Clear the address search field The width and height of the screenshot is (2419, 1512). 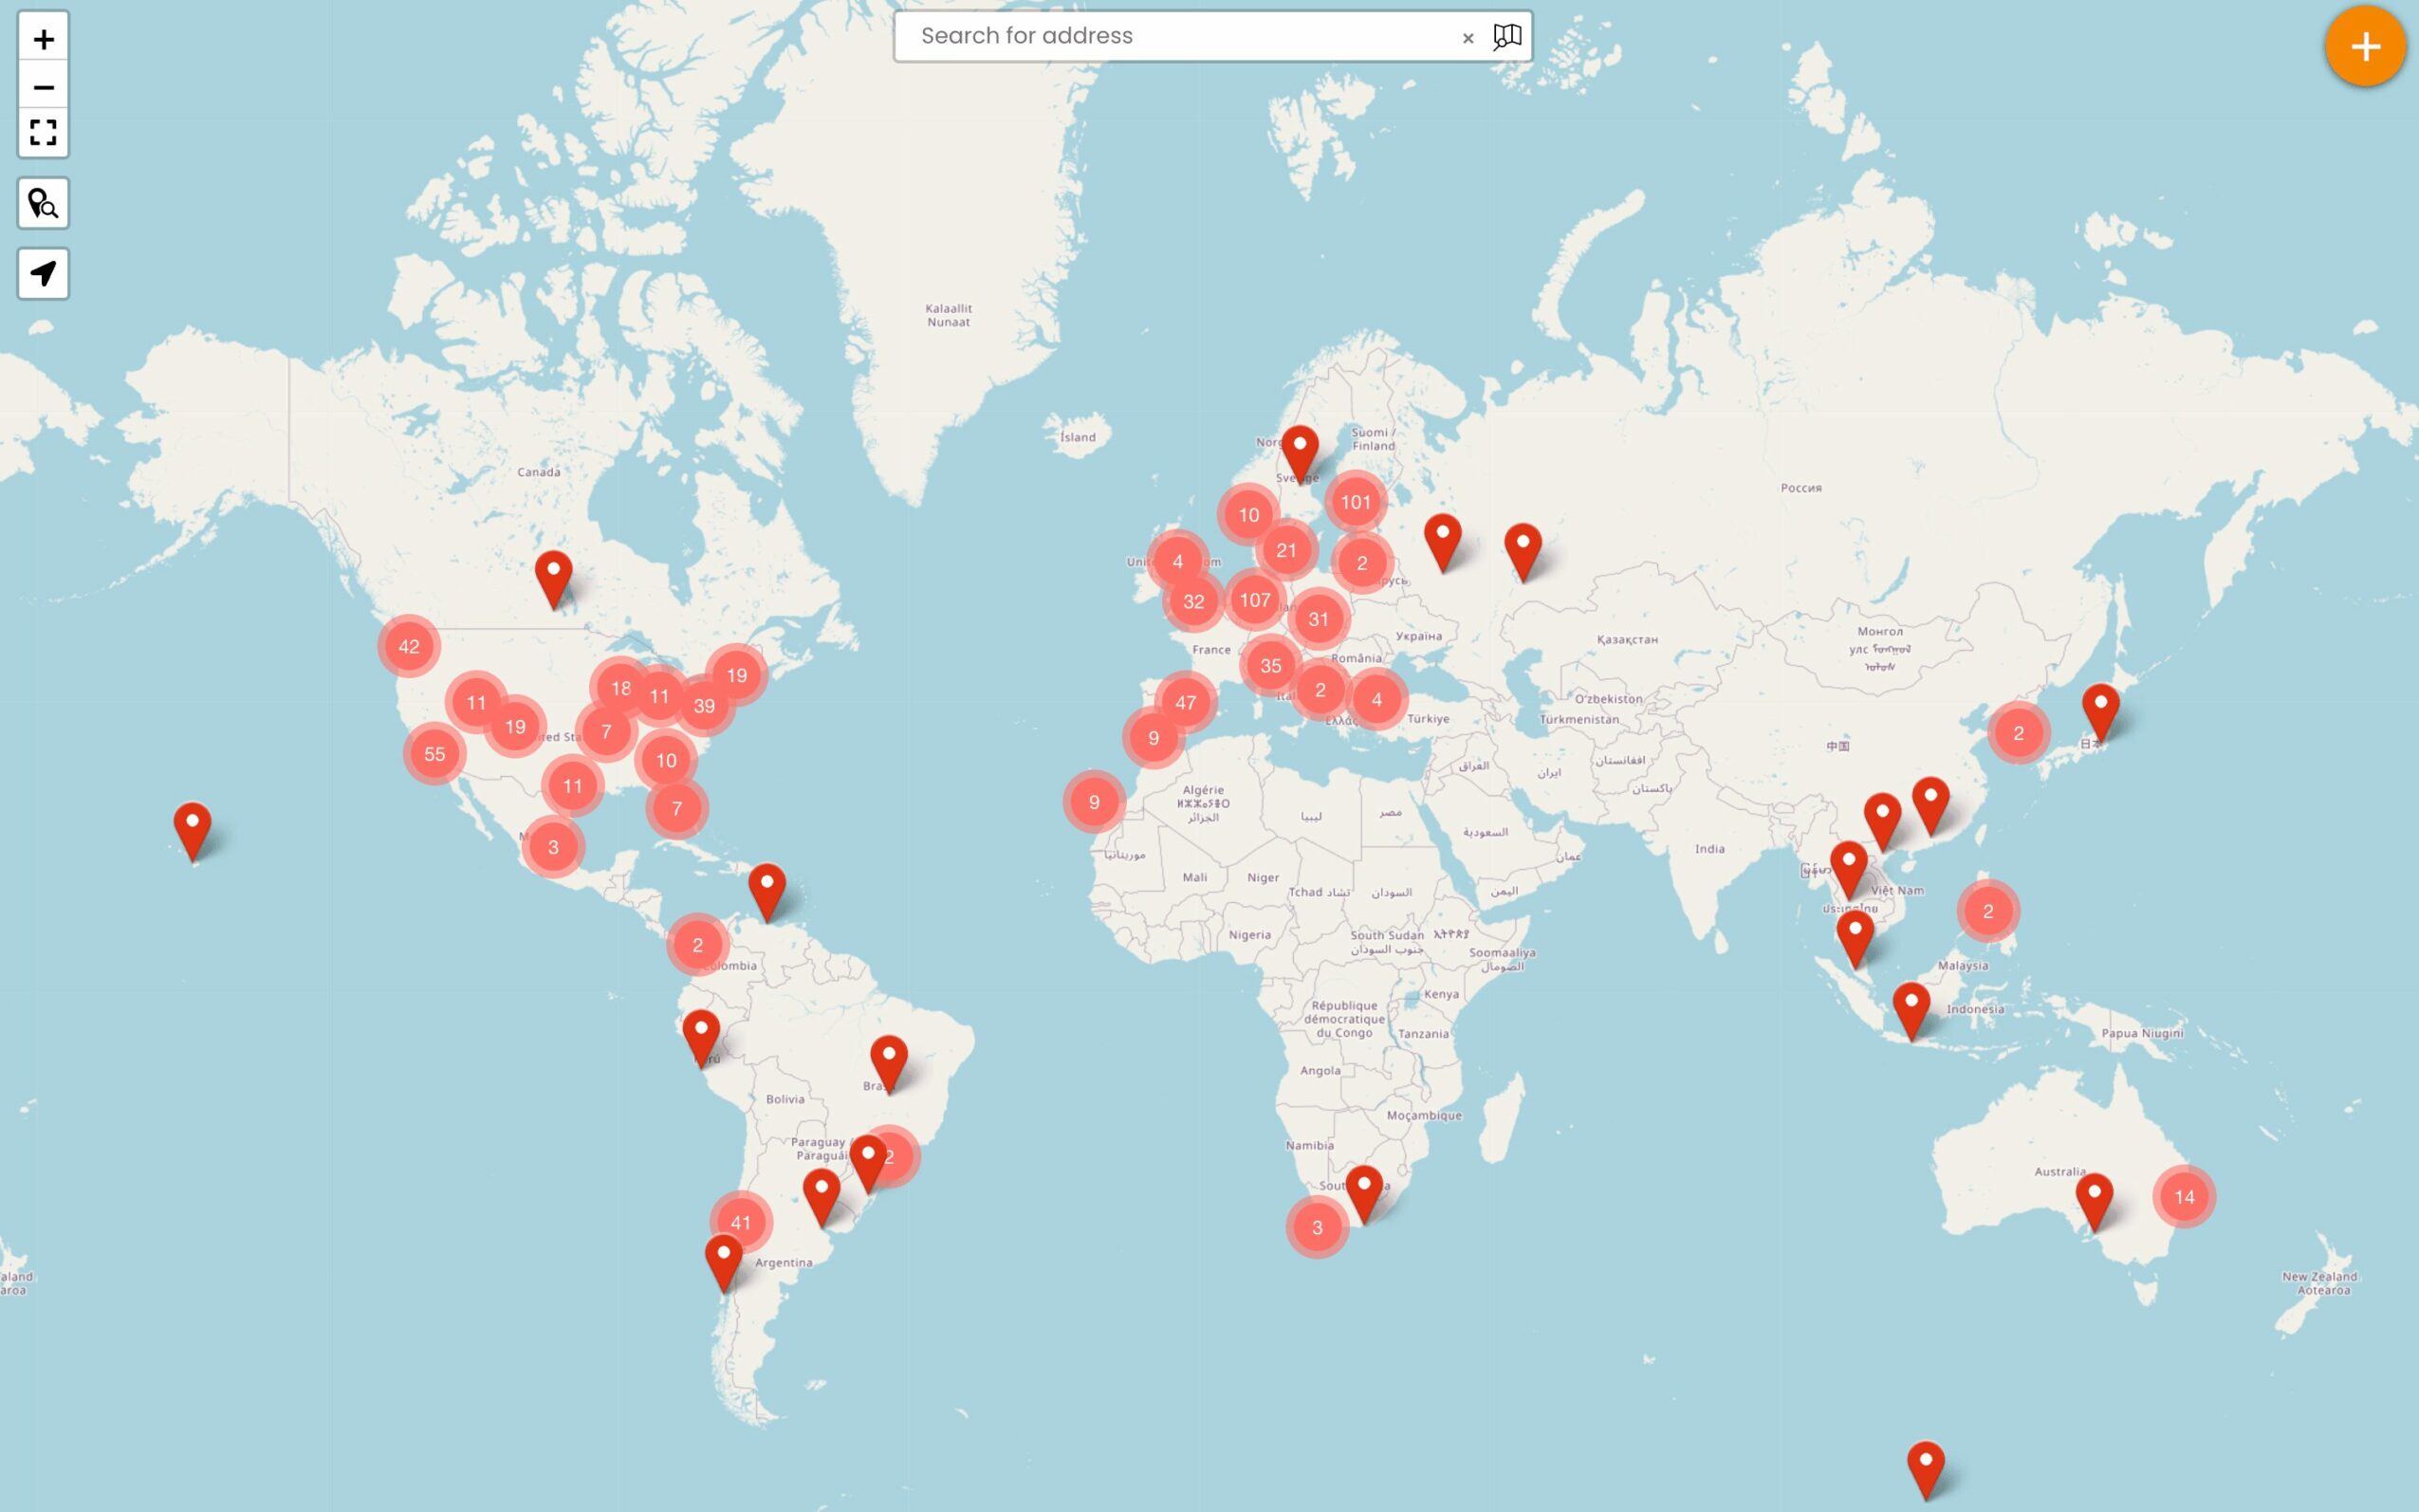1467,38
